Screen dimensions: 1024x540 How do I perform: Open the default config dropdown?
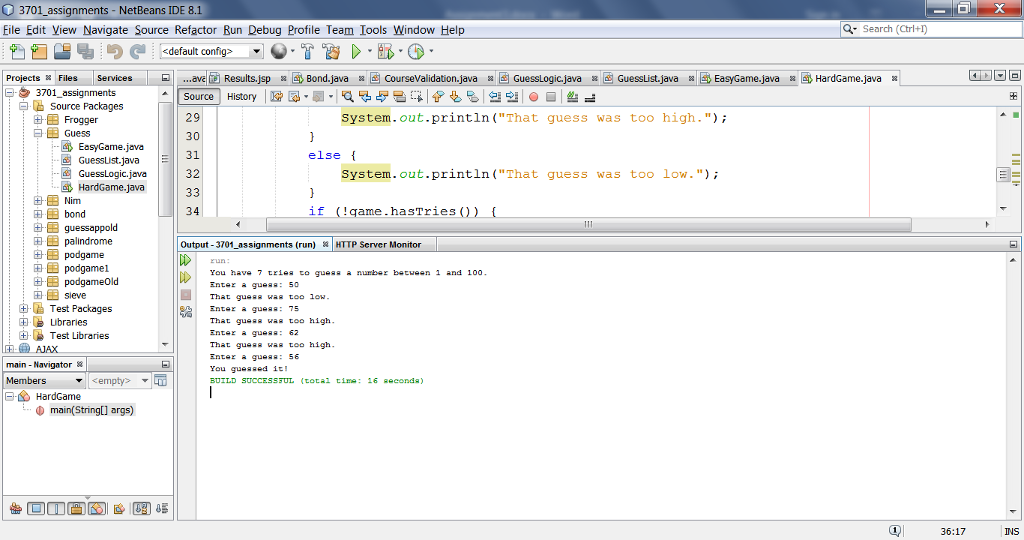pyautogui.click(x=257, y=51)
